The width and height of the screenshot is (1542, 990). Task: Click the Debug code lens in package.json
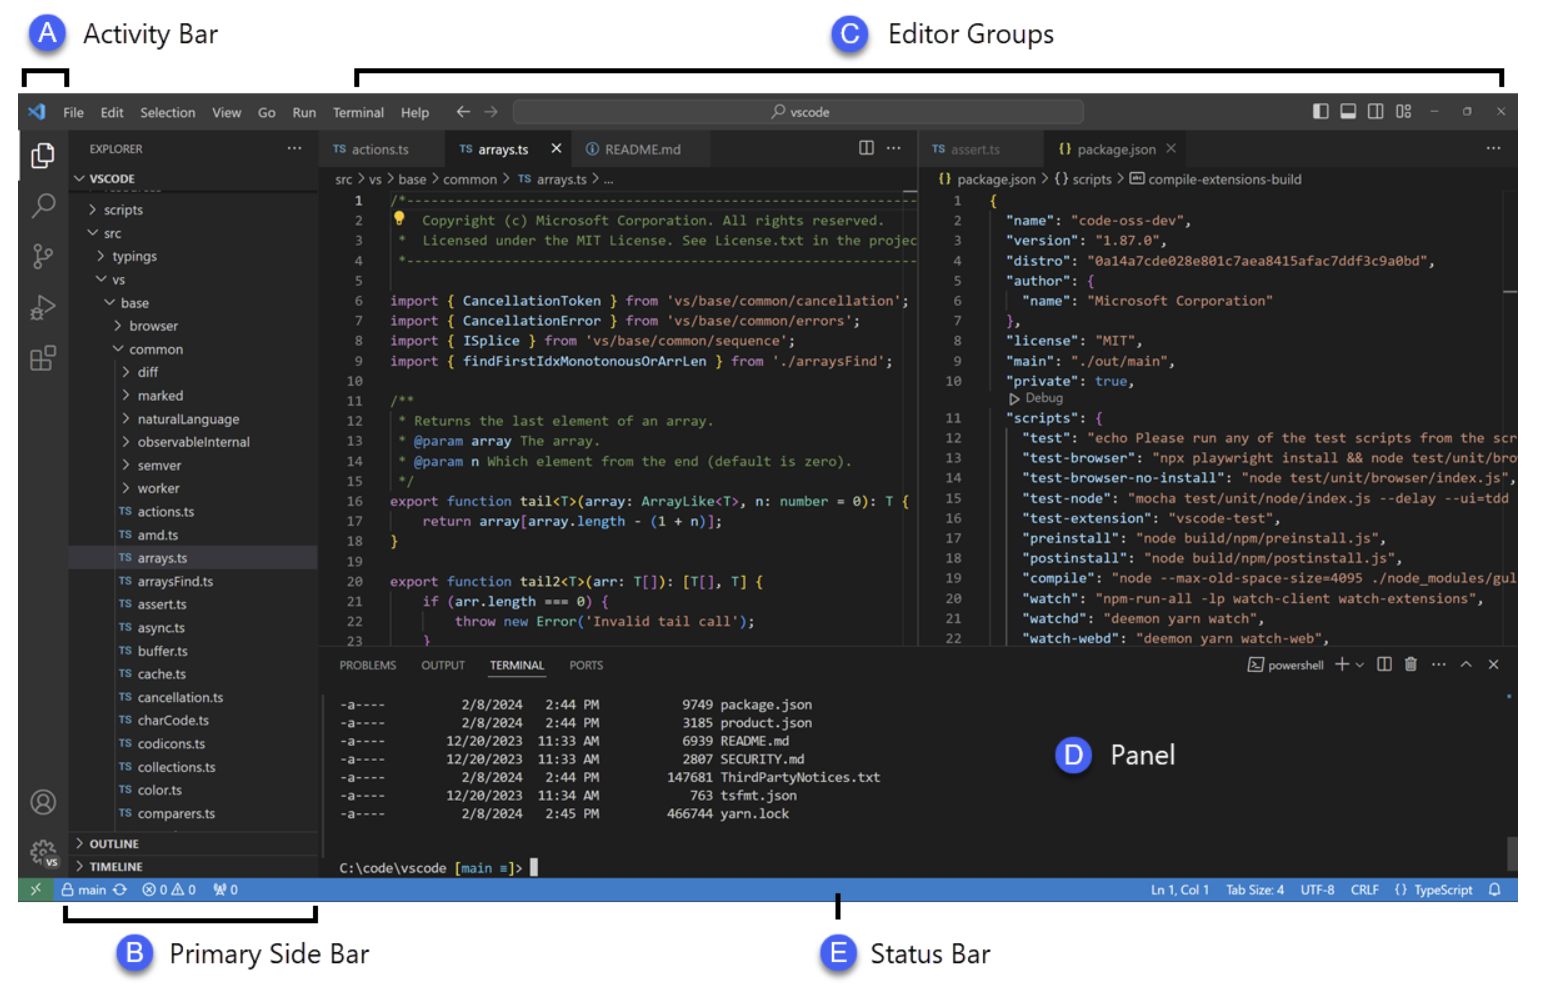1036,398
